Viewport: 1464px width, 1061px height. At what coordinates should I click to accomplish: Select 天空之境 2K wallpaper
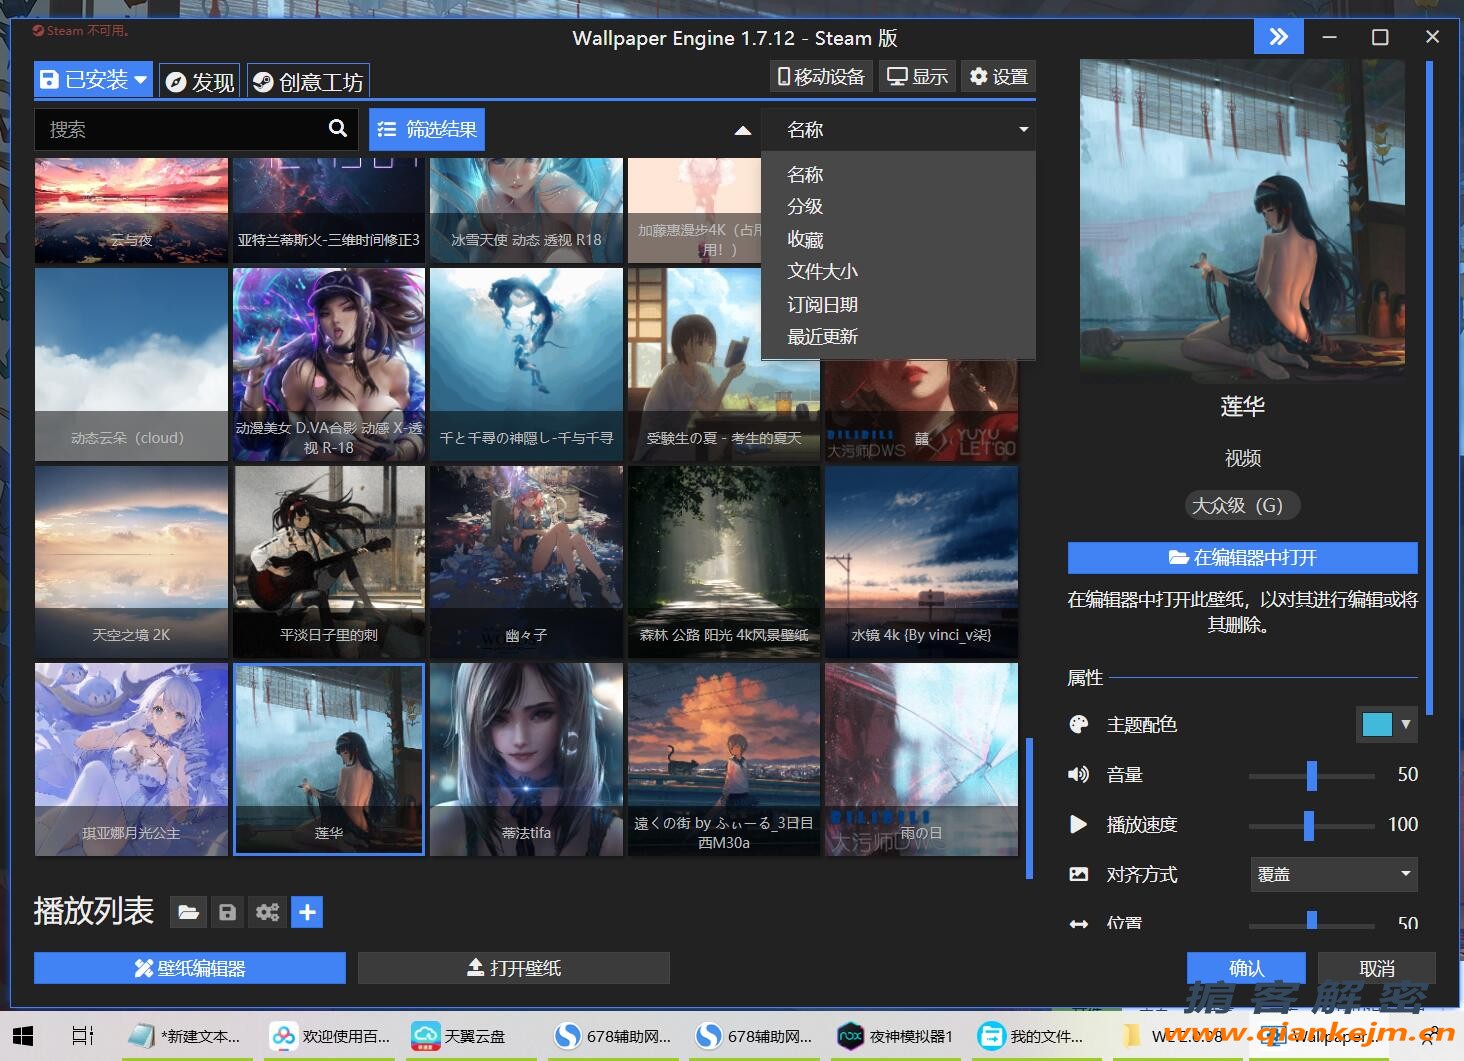click(x=131, y=562)
